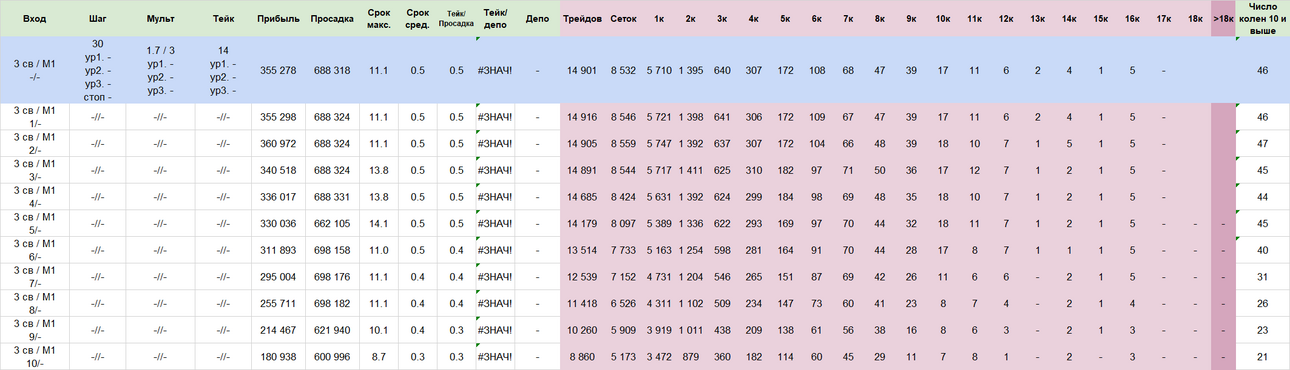Select profit cell 311 893
The image size is (1290, 370).
tap(277, 251)
